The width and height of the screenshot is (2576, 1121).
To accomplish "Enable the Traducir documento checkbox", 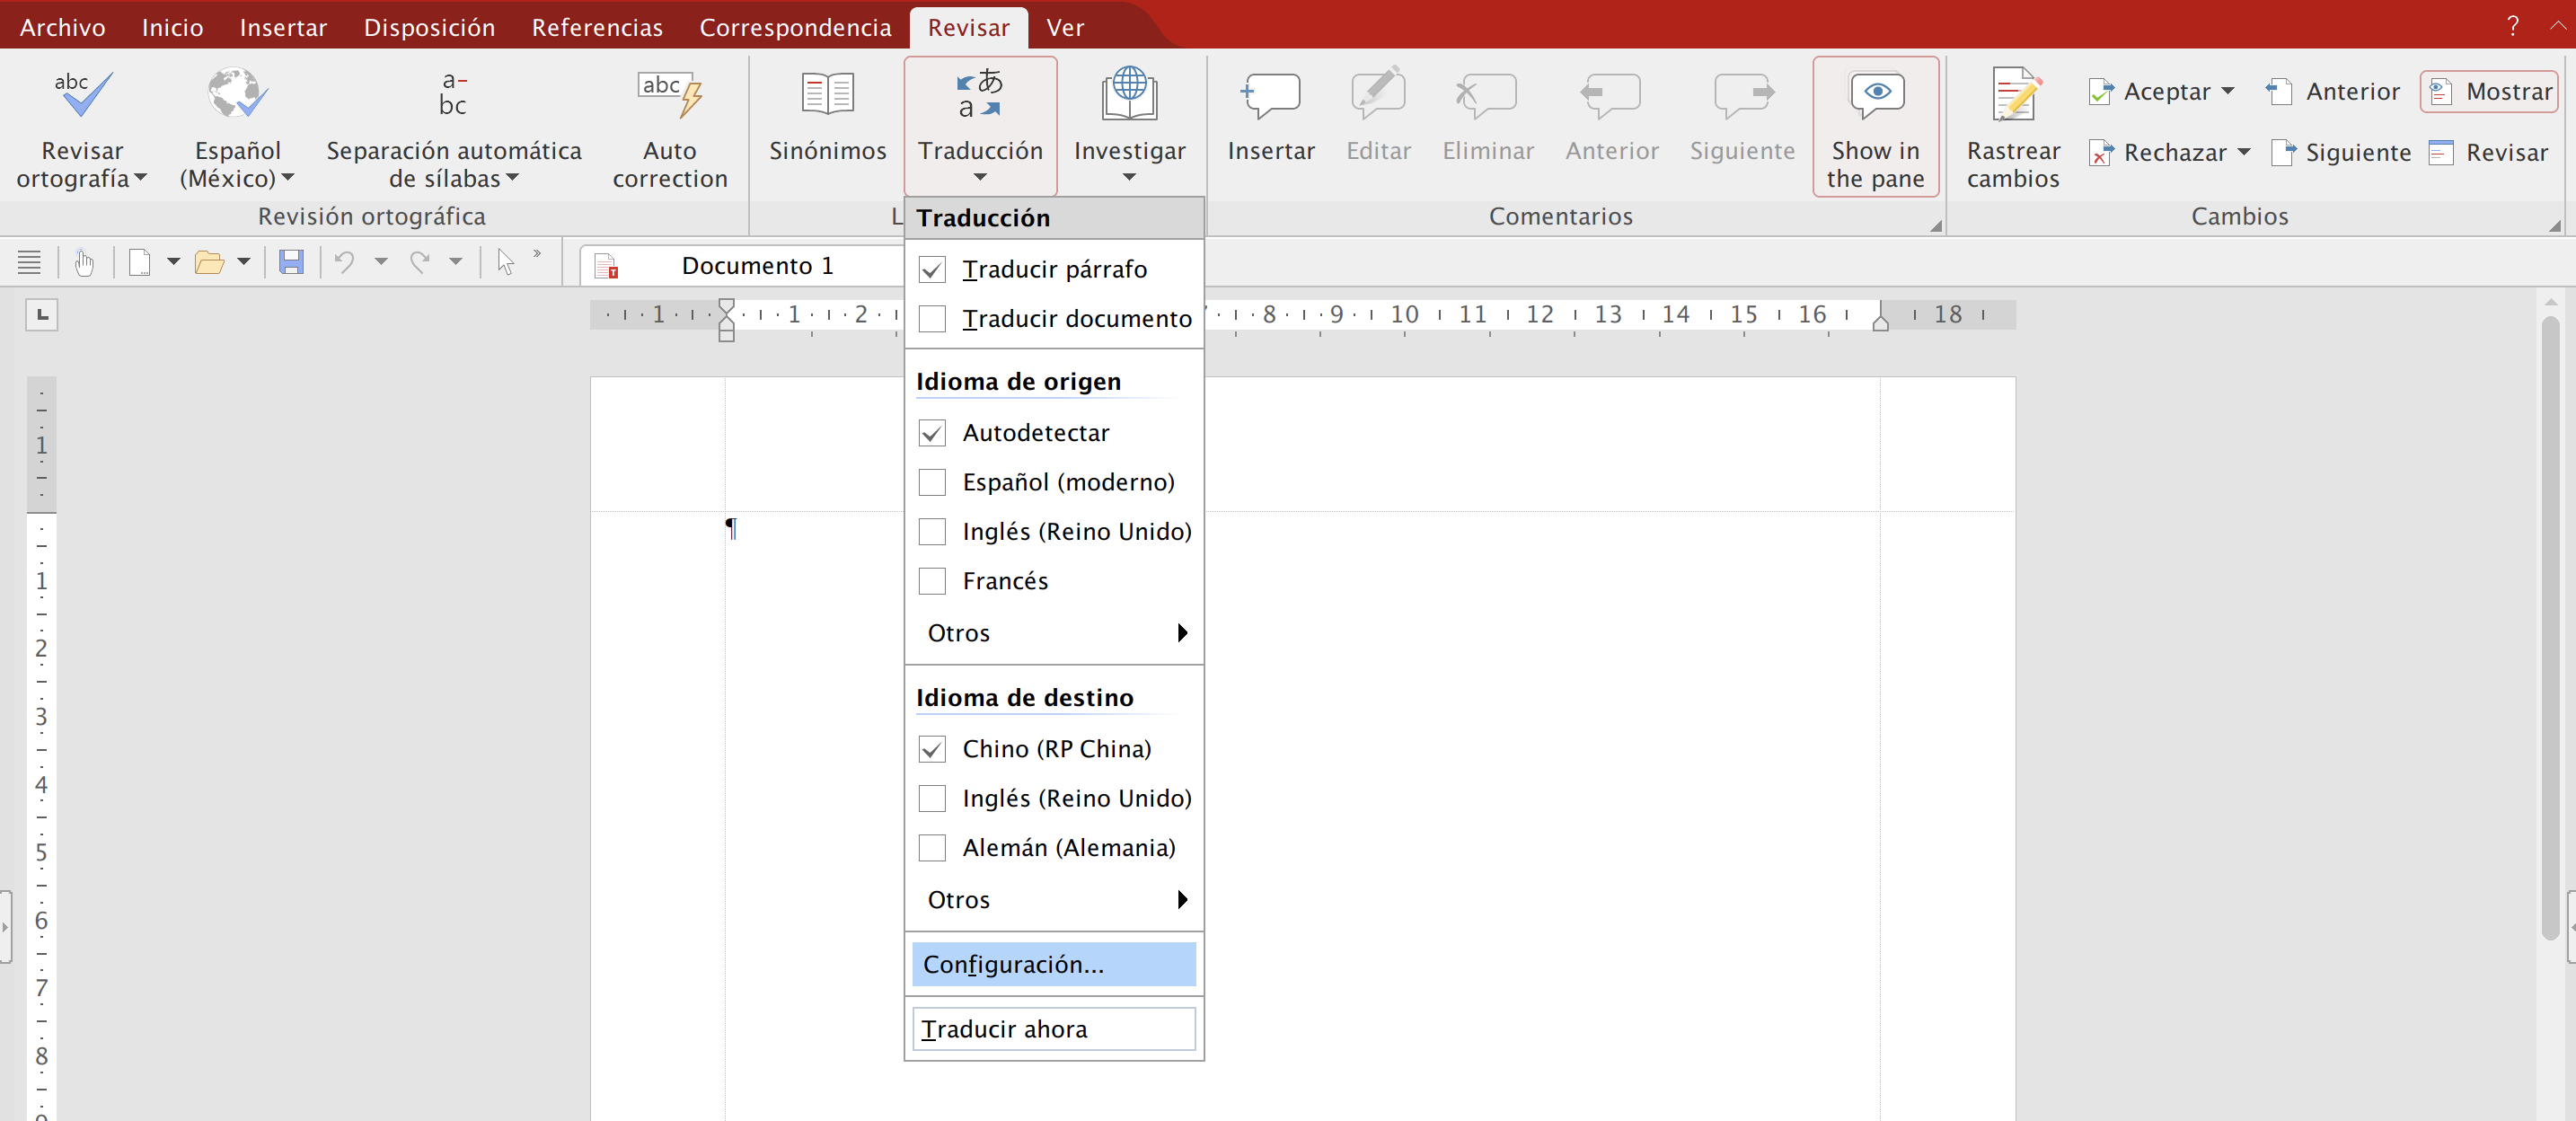I will click(932, 319).
